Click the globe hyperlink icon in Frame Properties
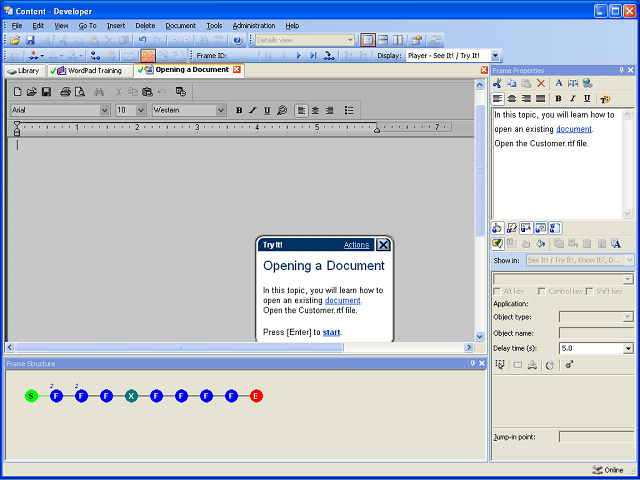The width and height of the screenshot is (640, 480). pyautogui.click(x=588, y=83)
